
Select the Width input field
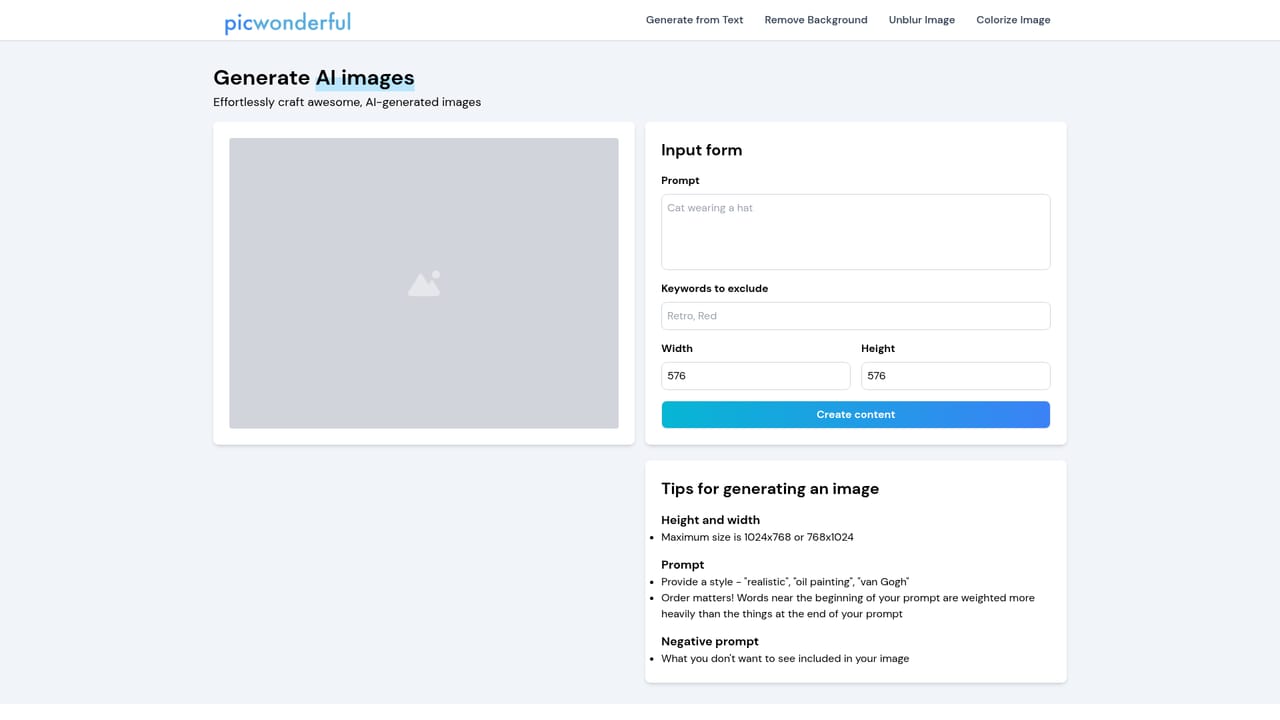coord(756,376)
